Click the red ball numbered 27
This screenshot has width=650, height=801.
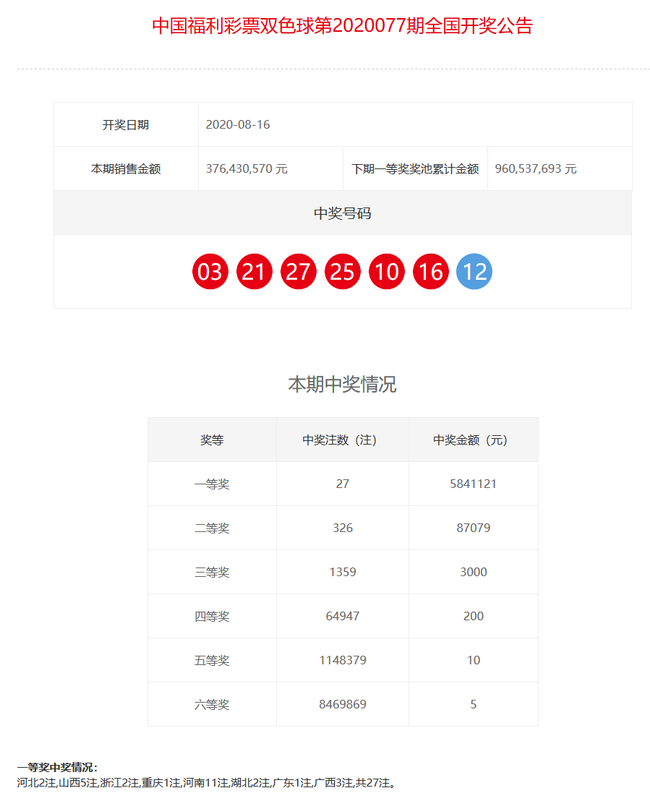coord(298,271)
